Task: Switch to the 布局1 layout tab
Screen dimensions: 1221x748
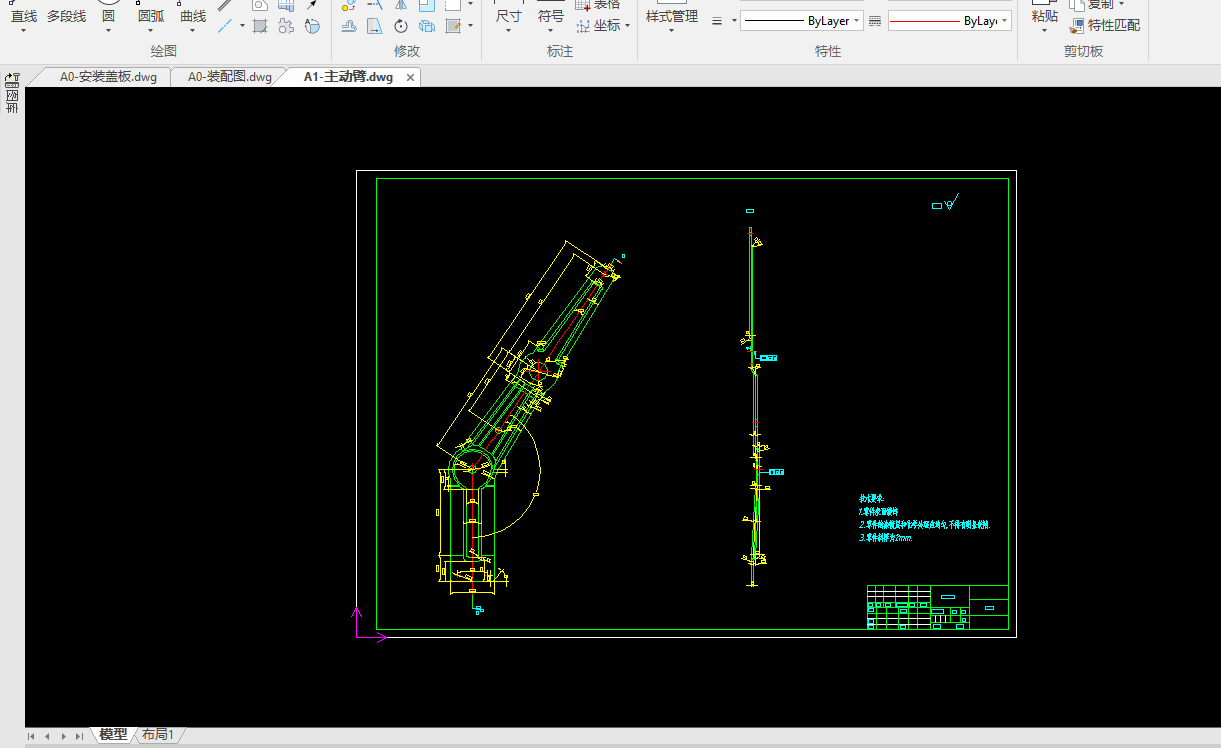Action: click(x=158, y=735)
